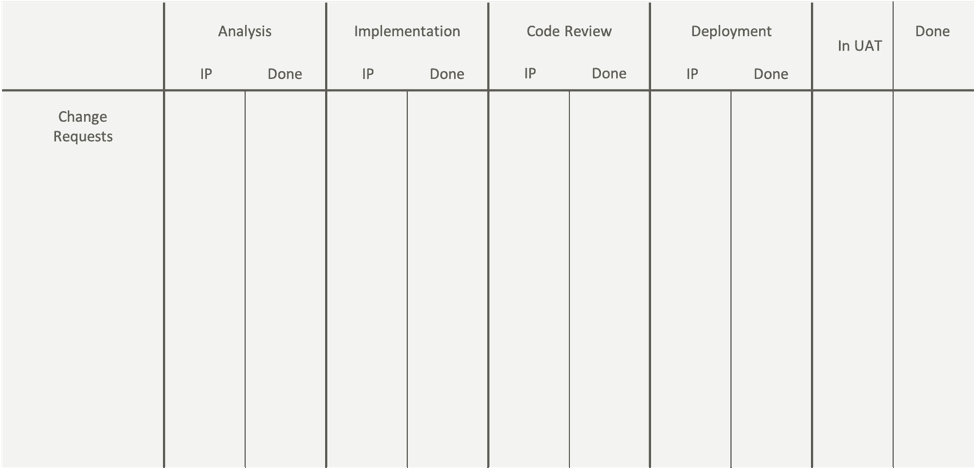Click the empty In UAT cell
The image size is (974, 468).
853,279
